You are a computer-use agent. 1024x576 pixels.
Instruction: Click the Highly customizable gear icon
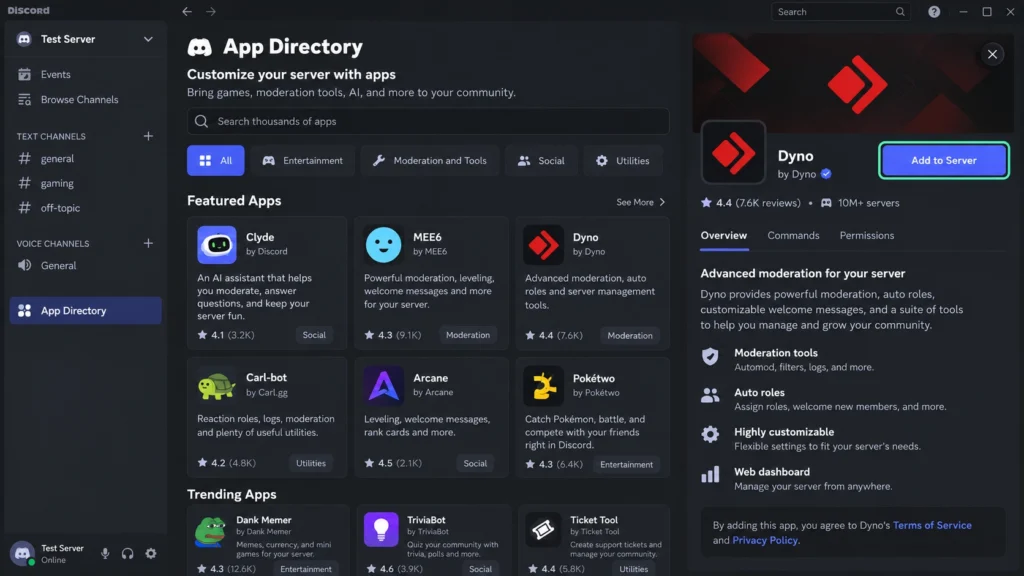tap(710, 434)
